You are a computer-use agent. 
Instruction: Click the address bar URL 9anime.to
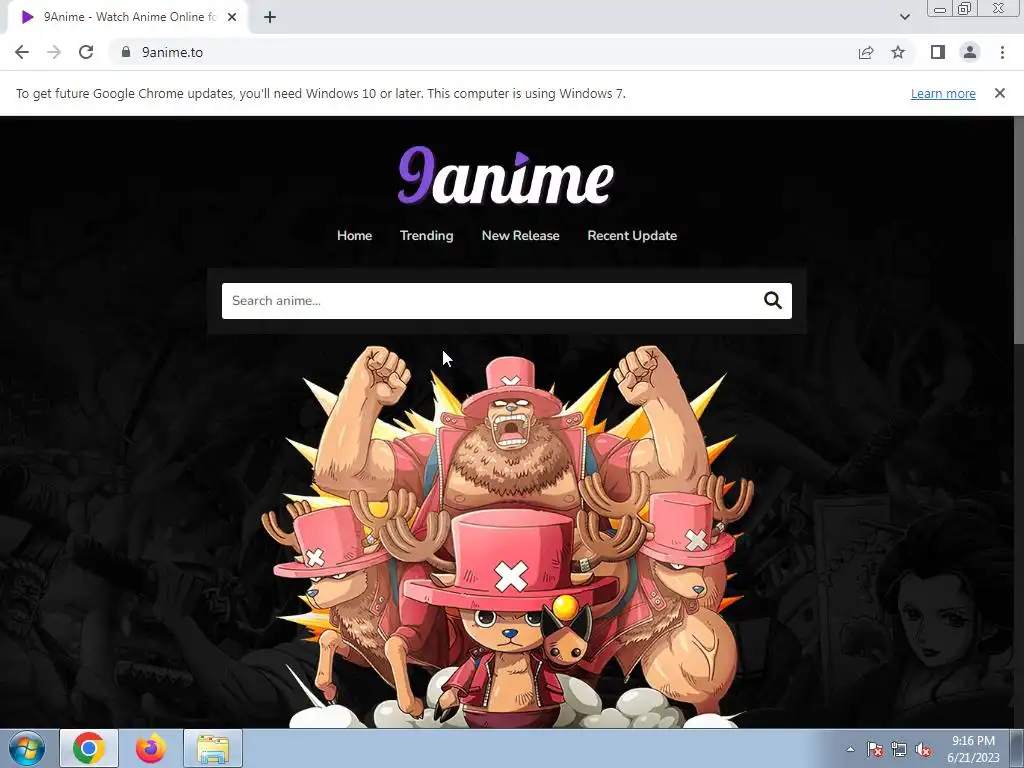pyautogui.click(x=172, y=52)
